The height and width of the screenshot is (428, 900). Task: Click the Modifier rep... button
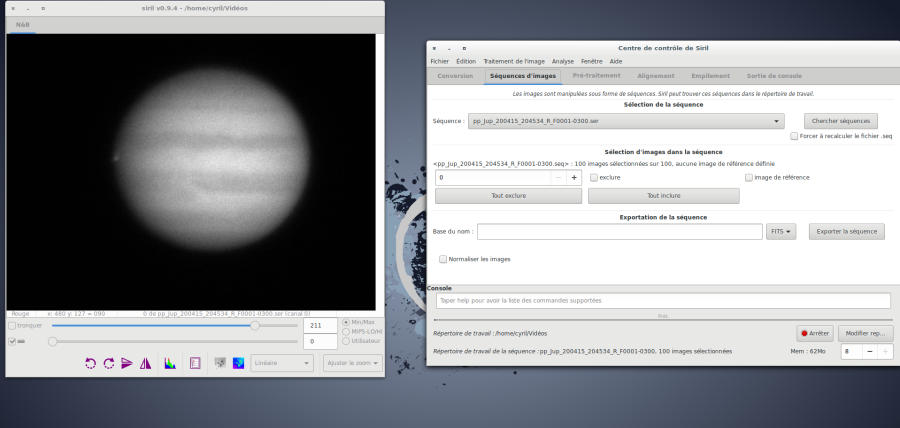point(866,333)
